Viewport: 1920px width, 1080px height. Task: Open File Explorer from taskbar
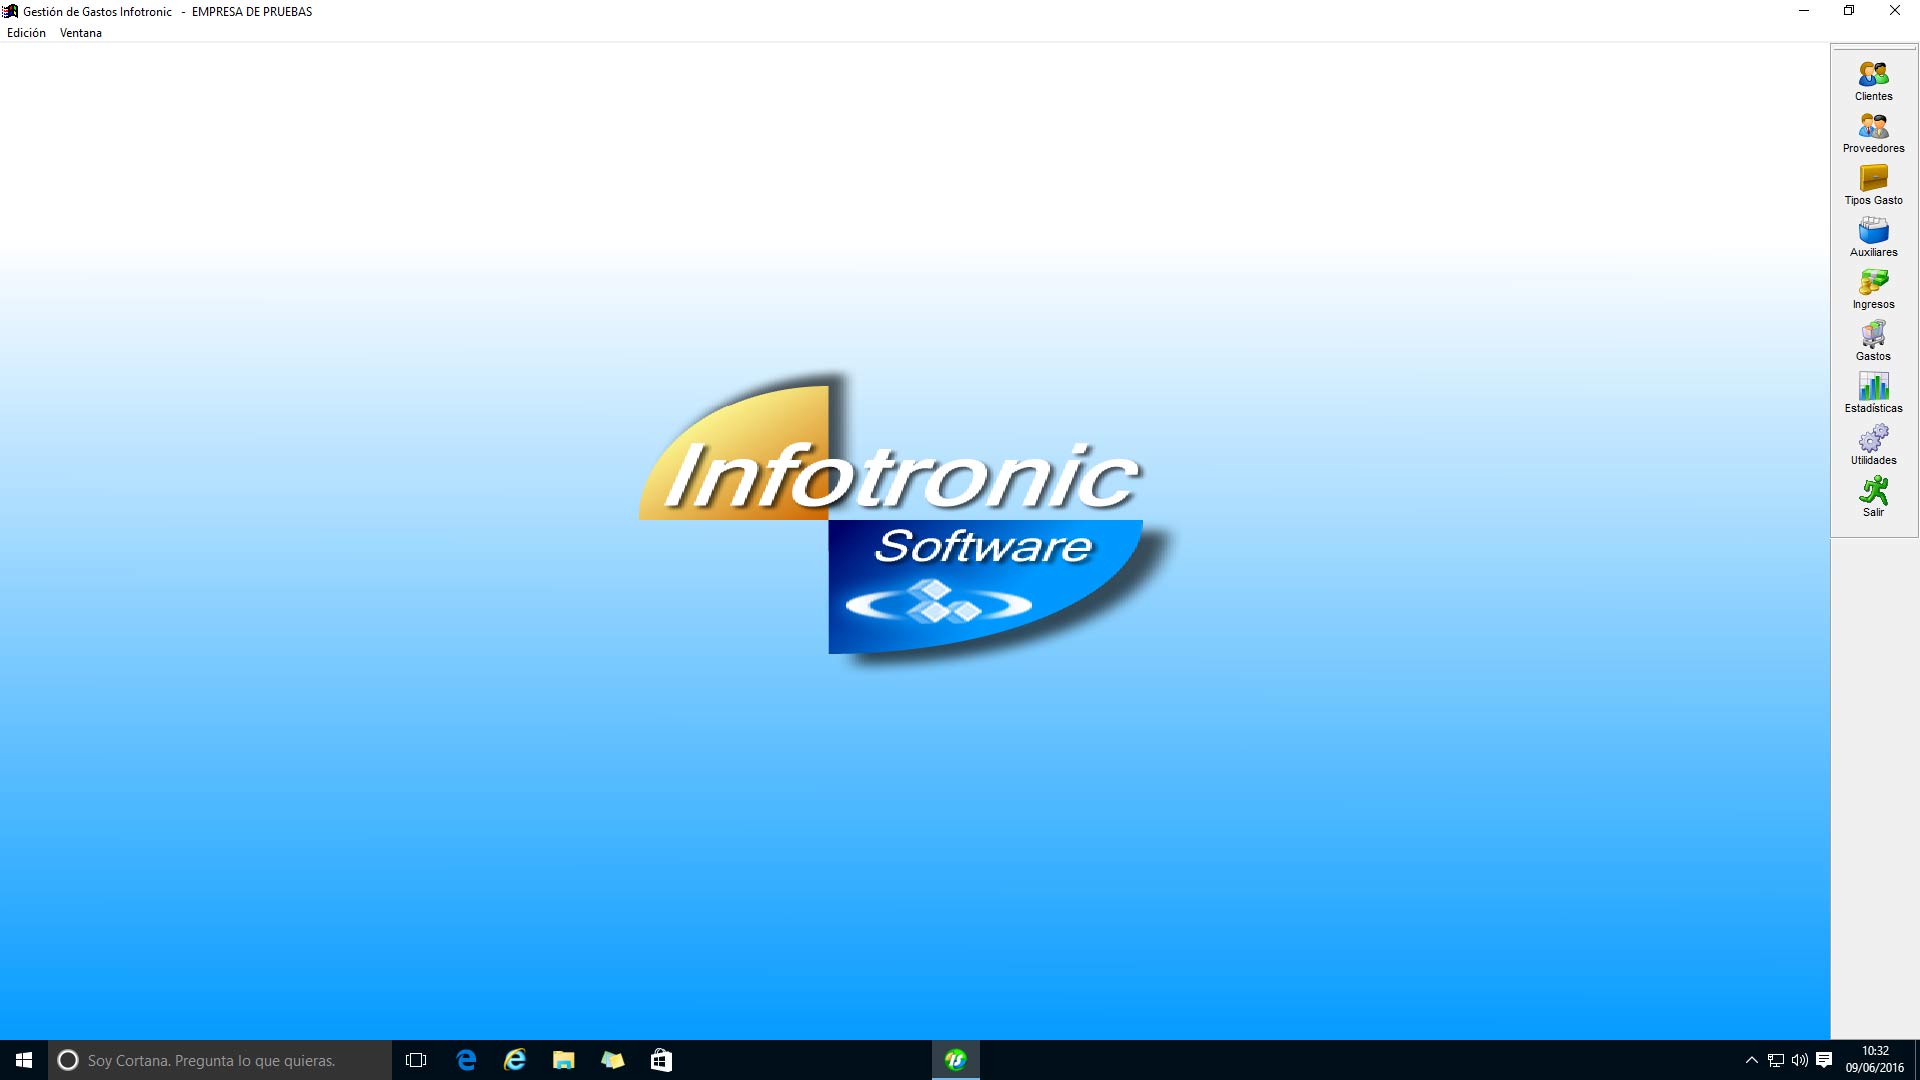[564, 1060]
